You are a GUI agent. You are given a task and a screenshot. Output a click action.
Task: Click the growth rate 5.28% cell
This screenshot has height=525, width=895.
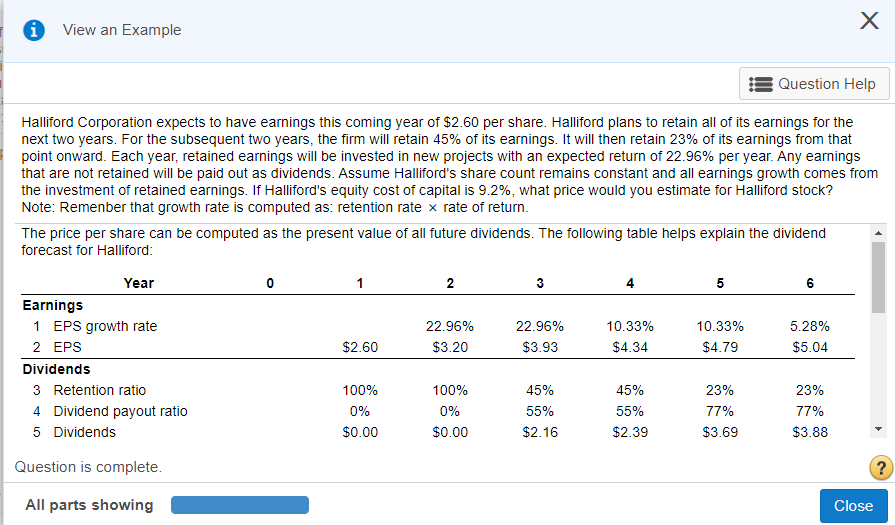pyautogui.click(x=810, y=326)
